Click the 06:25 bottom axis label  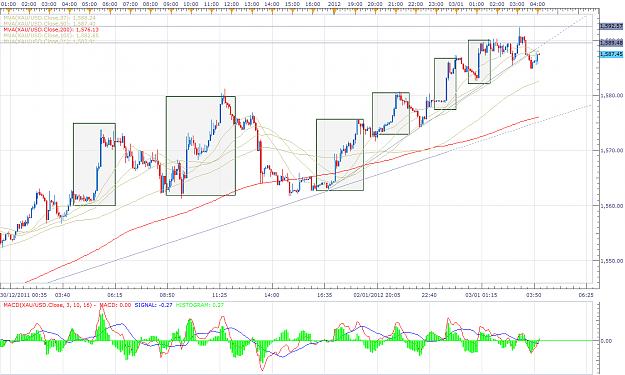click(587, 295)
